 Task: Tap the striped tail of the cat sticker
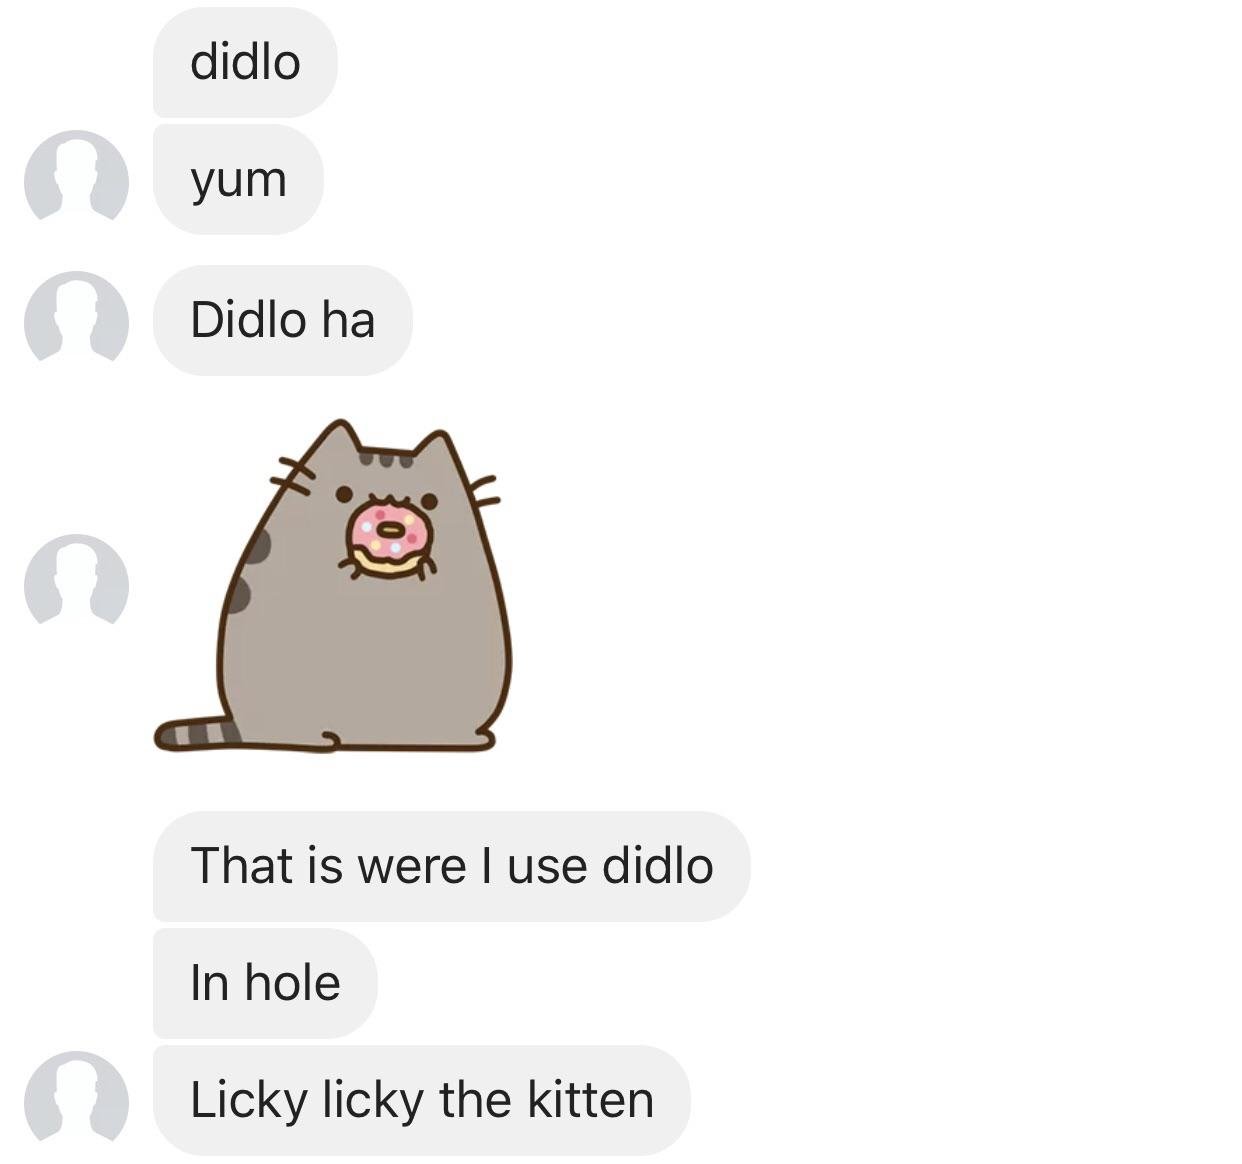point(195,733)
